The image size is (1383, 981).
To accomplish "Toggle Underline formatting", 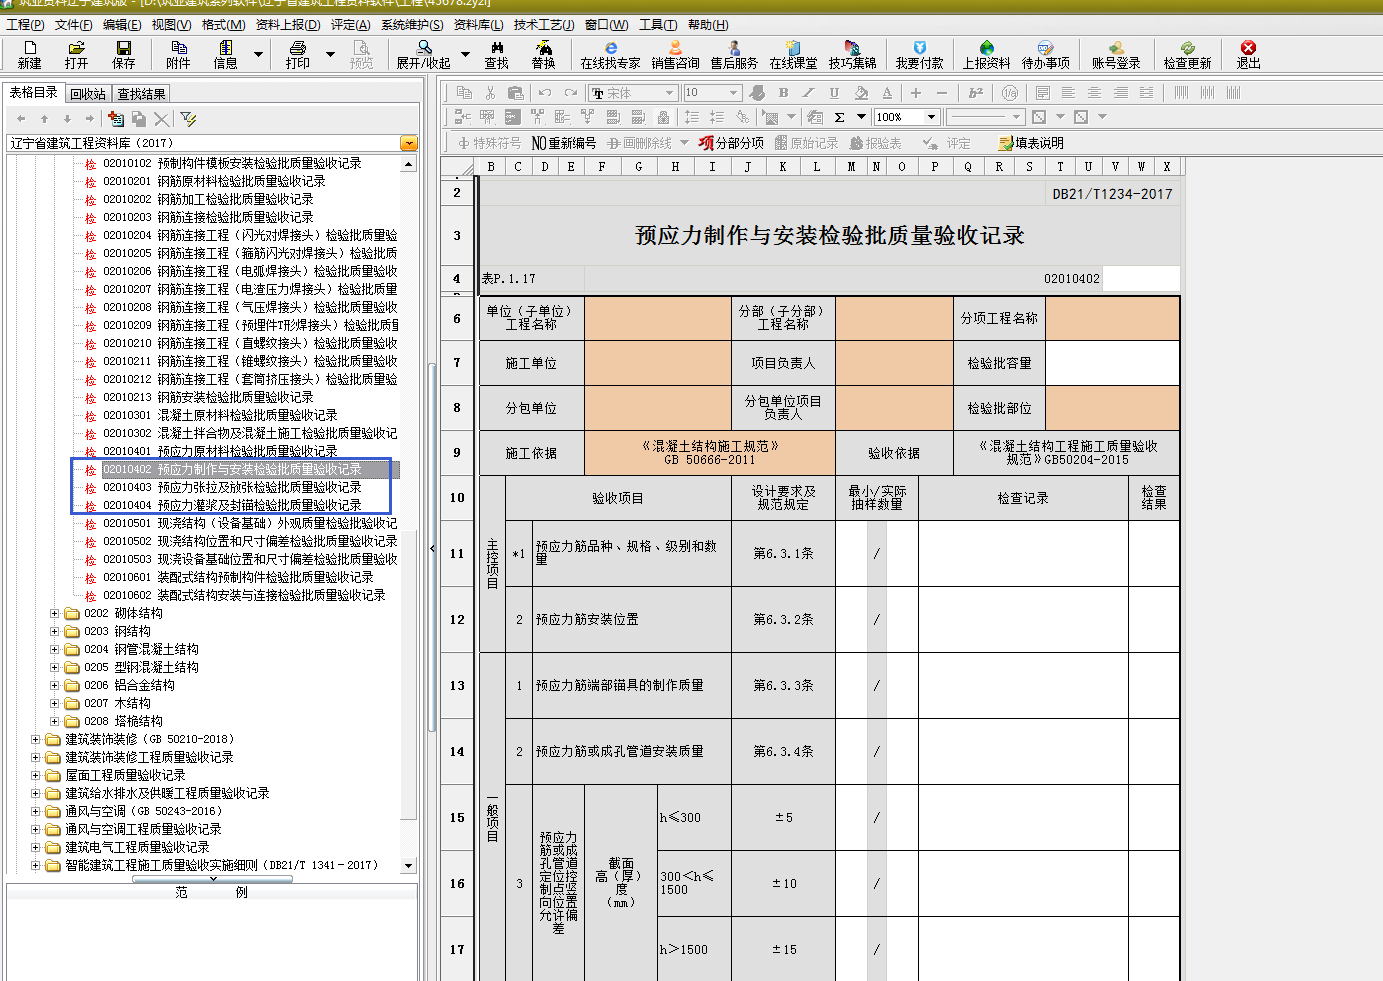I will [x=834, y=93].
